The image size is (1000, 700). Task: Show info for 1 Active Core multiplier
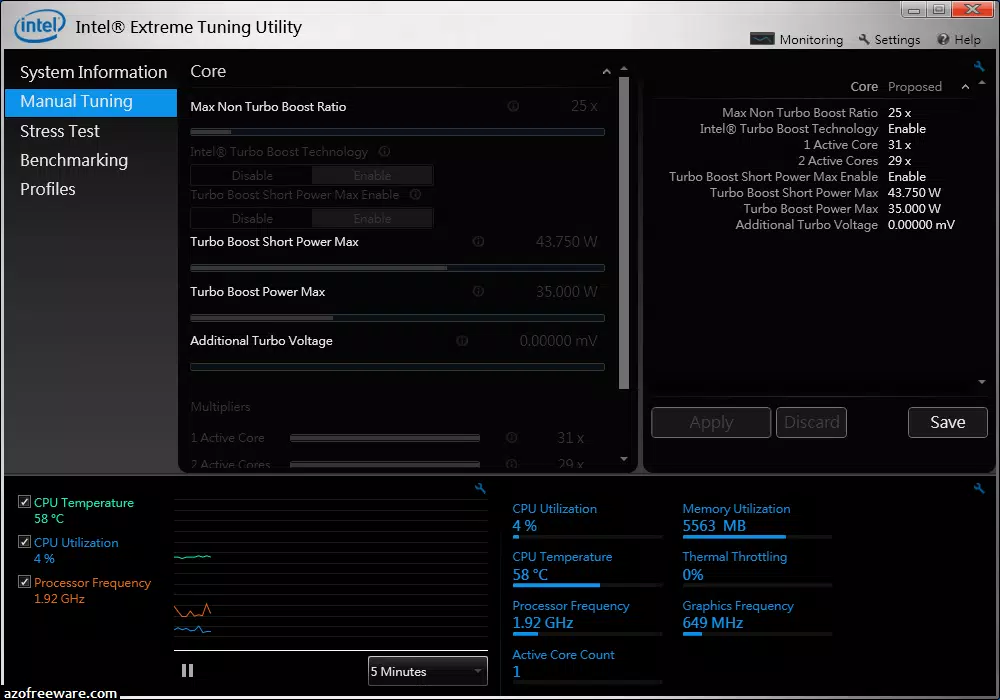coord(511,438)
